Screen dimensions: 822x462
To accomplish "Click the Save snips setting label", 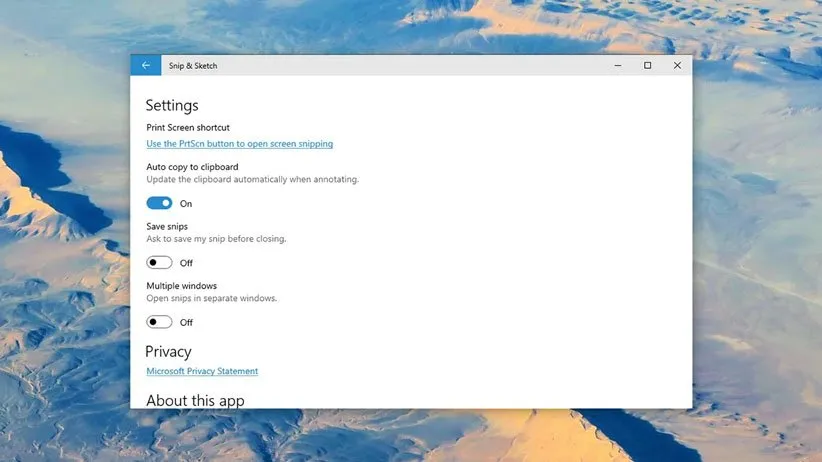I will [167, 227].
